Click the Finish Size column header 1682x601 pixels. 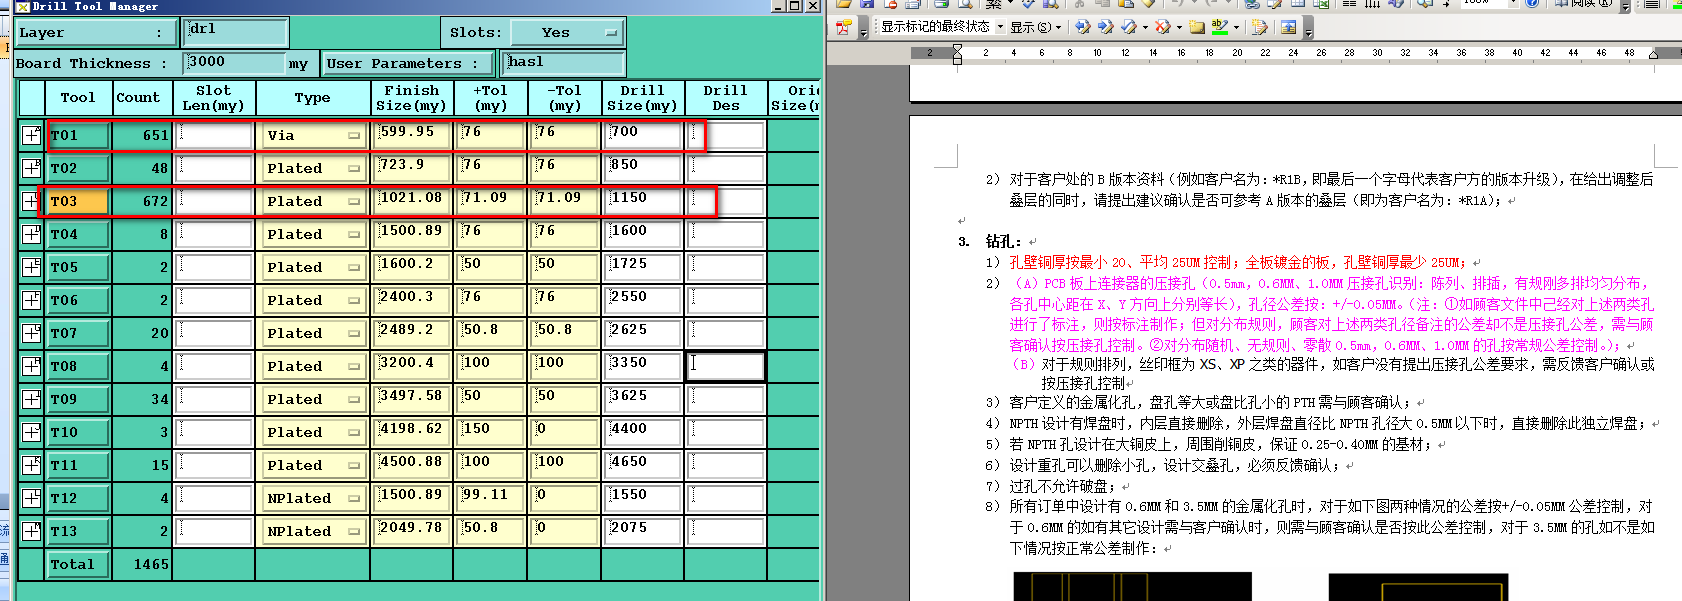412,98
